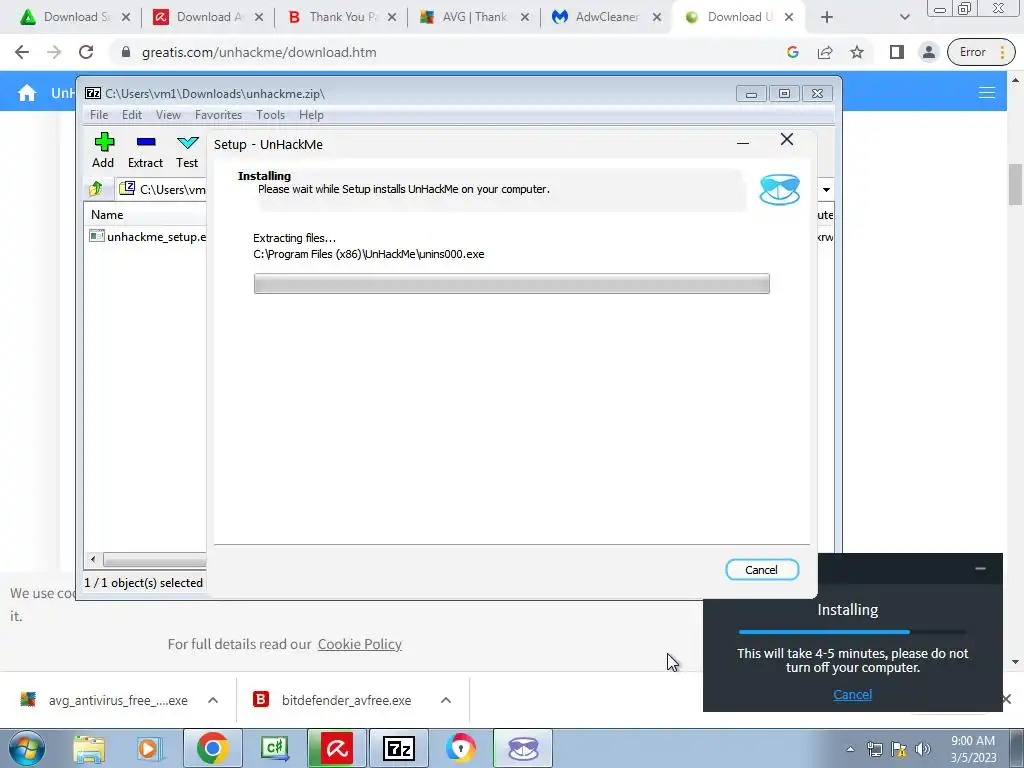
Task: Click the 7-Zip Extract toolbar icon
Action: pos(145,150)
